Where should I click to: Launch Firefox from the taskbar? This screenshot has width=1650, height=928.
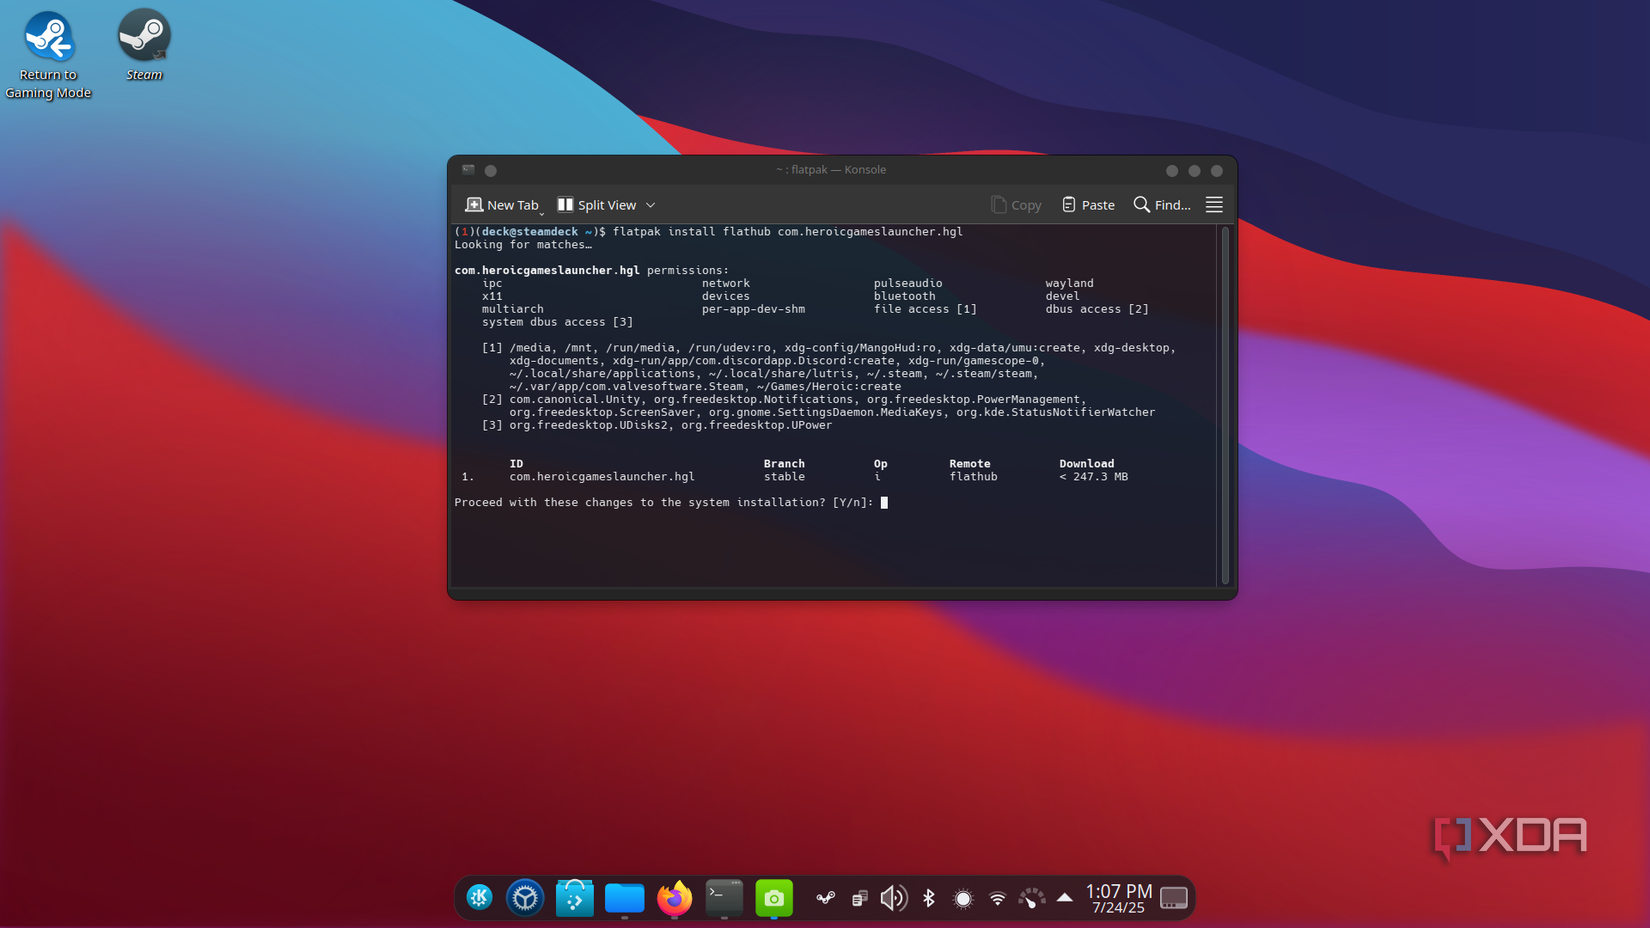[x=675, y=898]
